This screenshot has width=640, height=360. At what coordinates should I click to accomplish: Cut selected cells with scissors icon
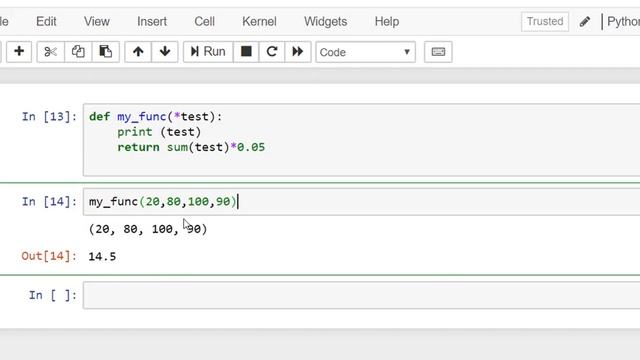pyautogui.click(x=51, y=52)
